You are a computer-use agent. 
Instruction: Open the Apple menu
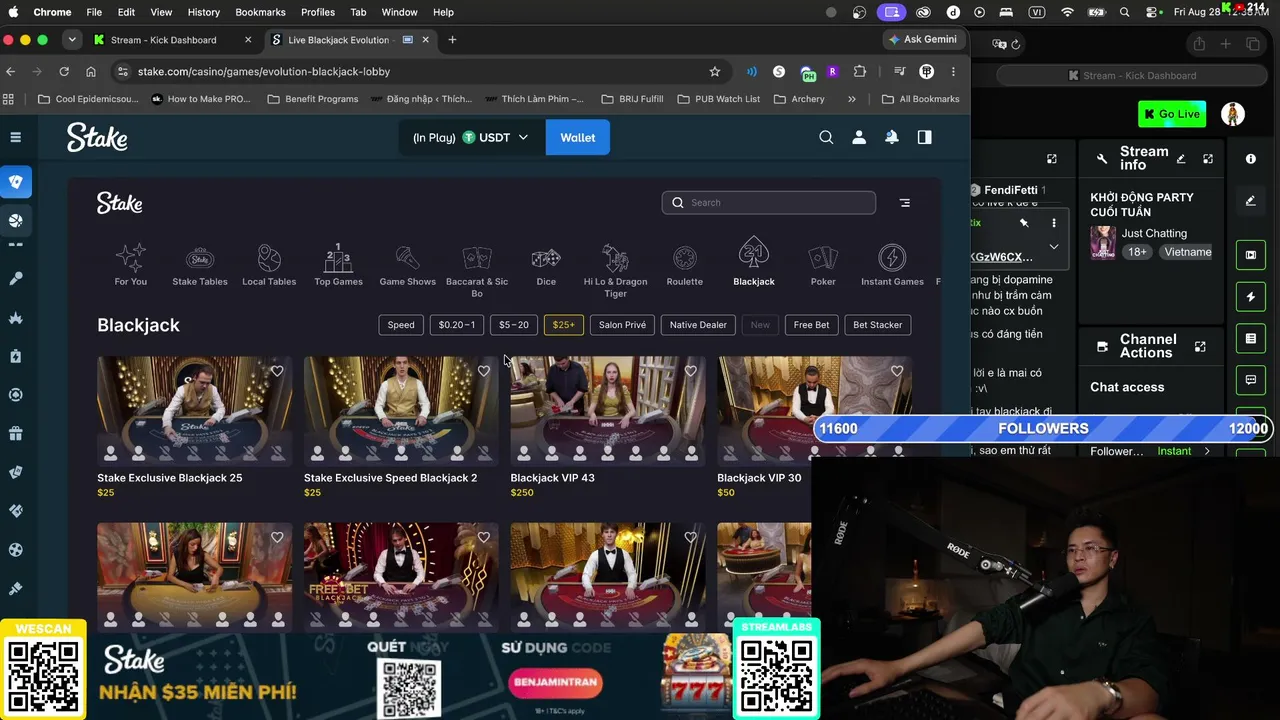coord(13,12)
